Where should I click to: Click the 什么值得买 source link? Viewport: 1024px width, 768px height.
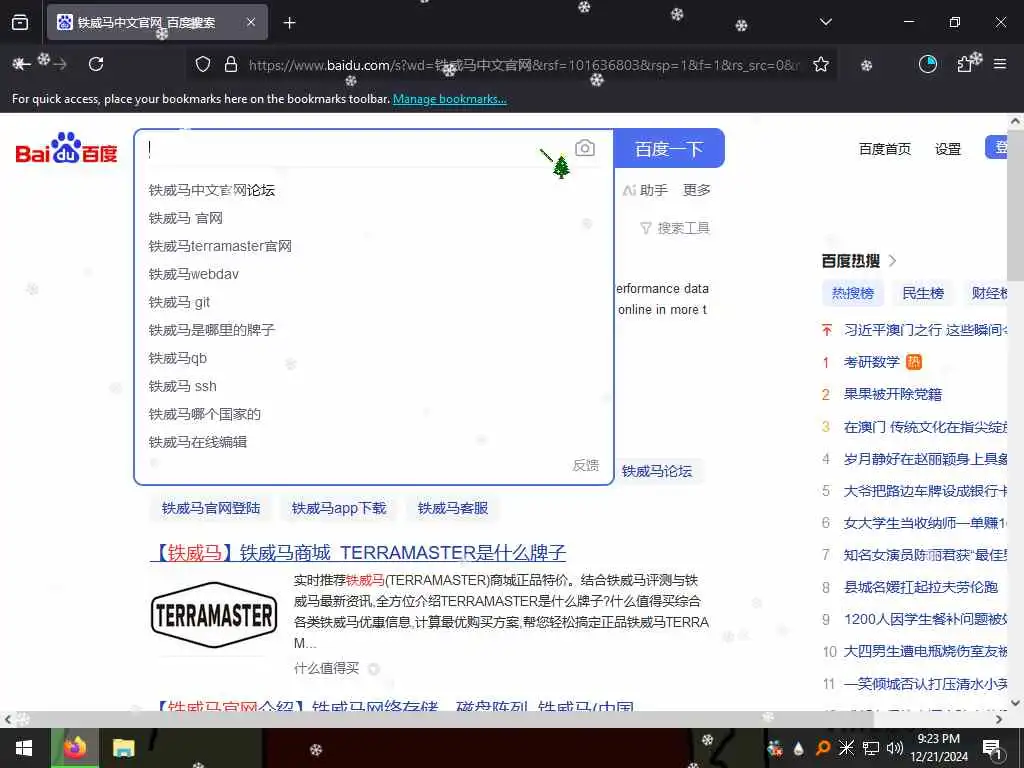pyautogui.click(x=327, y=668)
